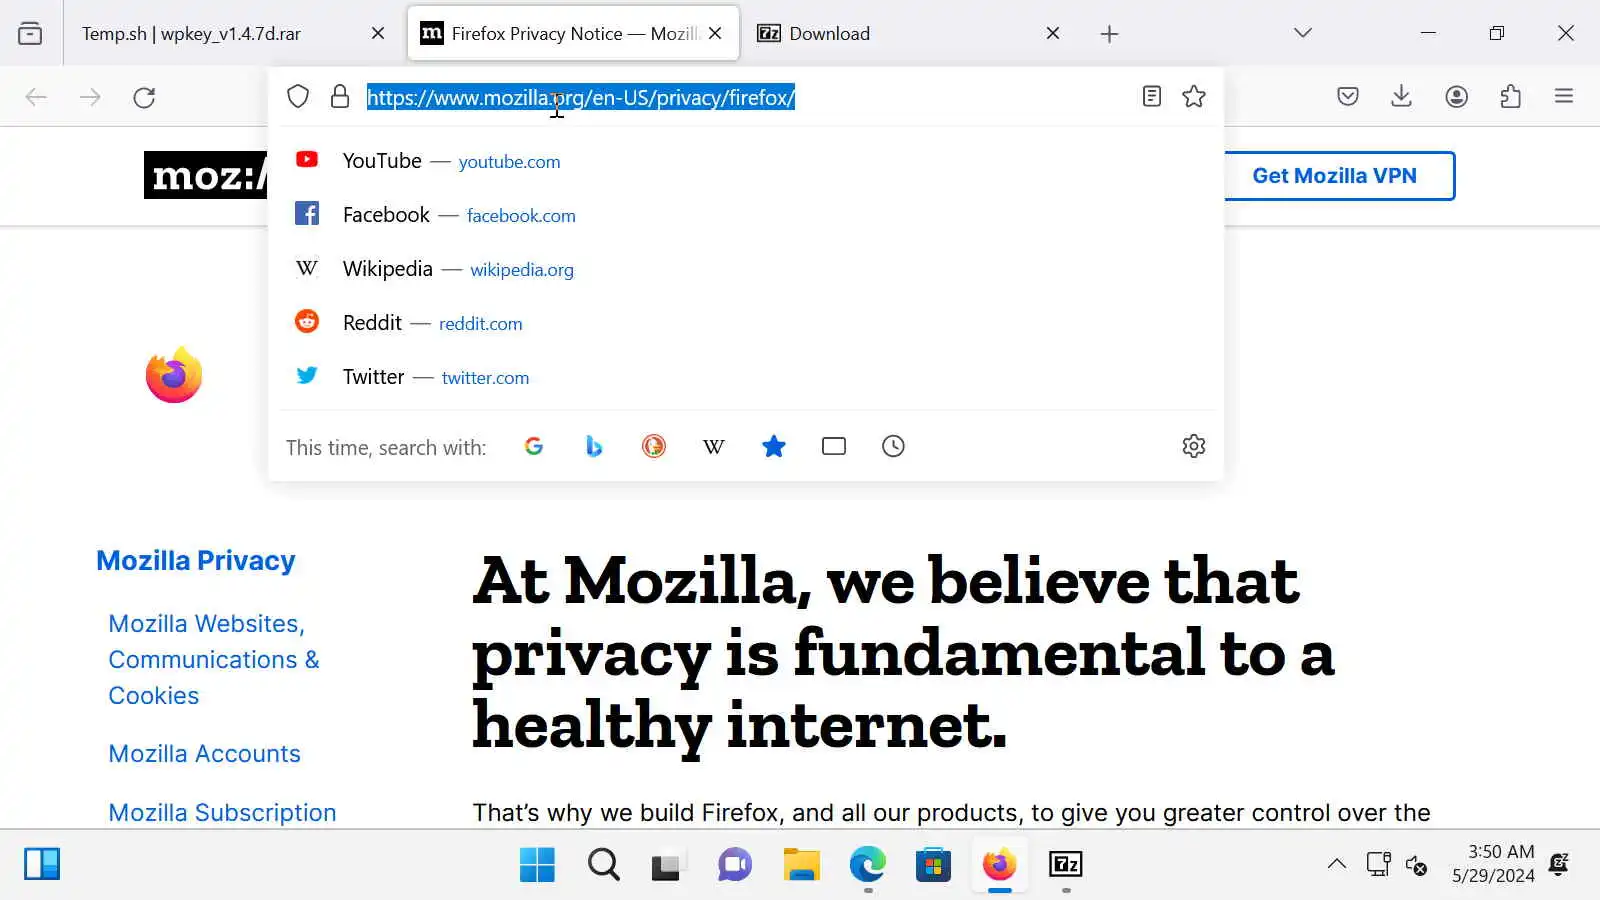The image size is (1600, 900).
Task: Open Mozilla Subscription link
Action: point(222,812)
